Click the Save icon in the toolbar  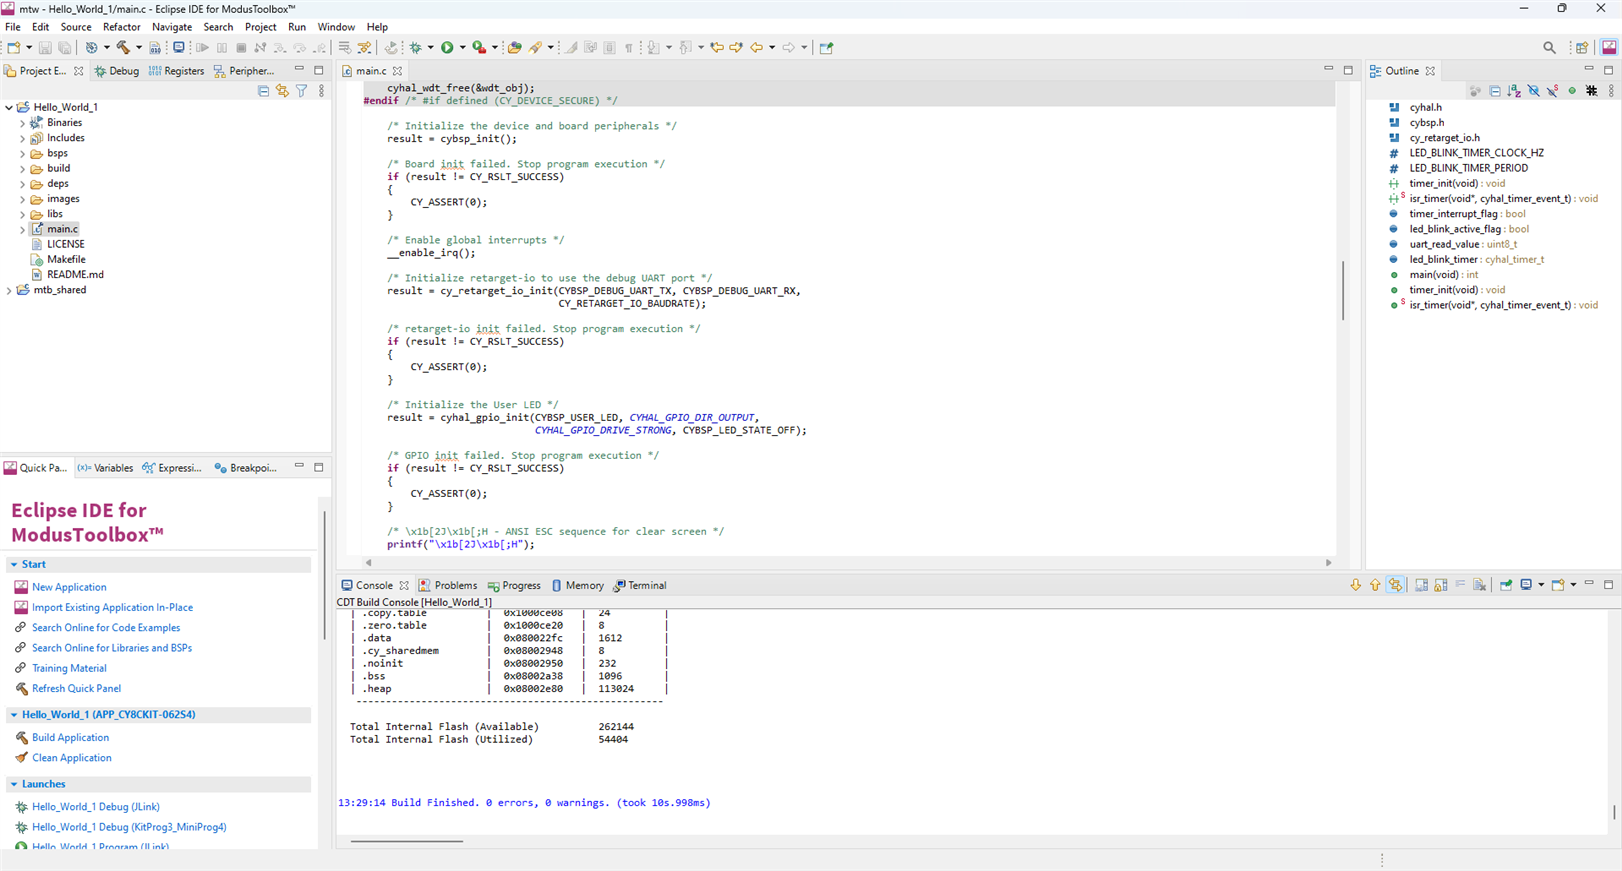click(45, 47)
